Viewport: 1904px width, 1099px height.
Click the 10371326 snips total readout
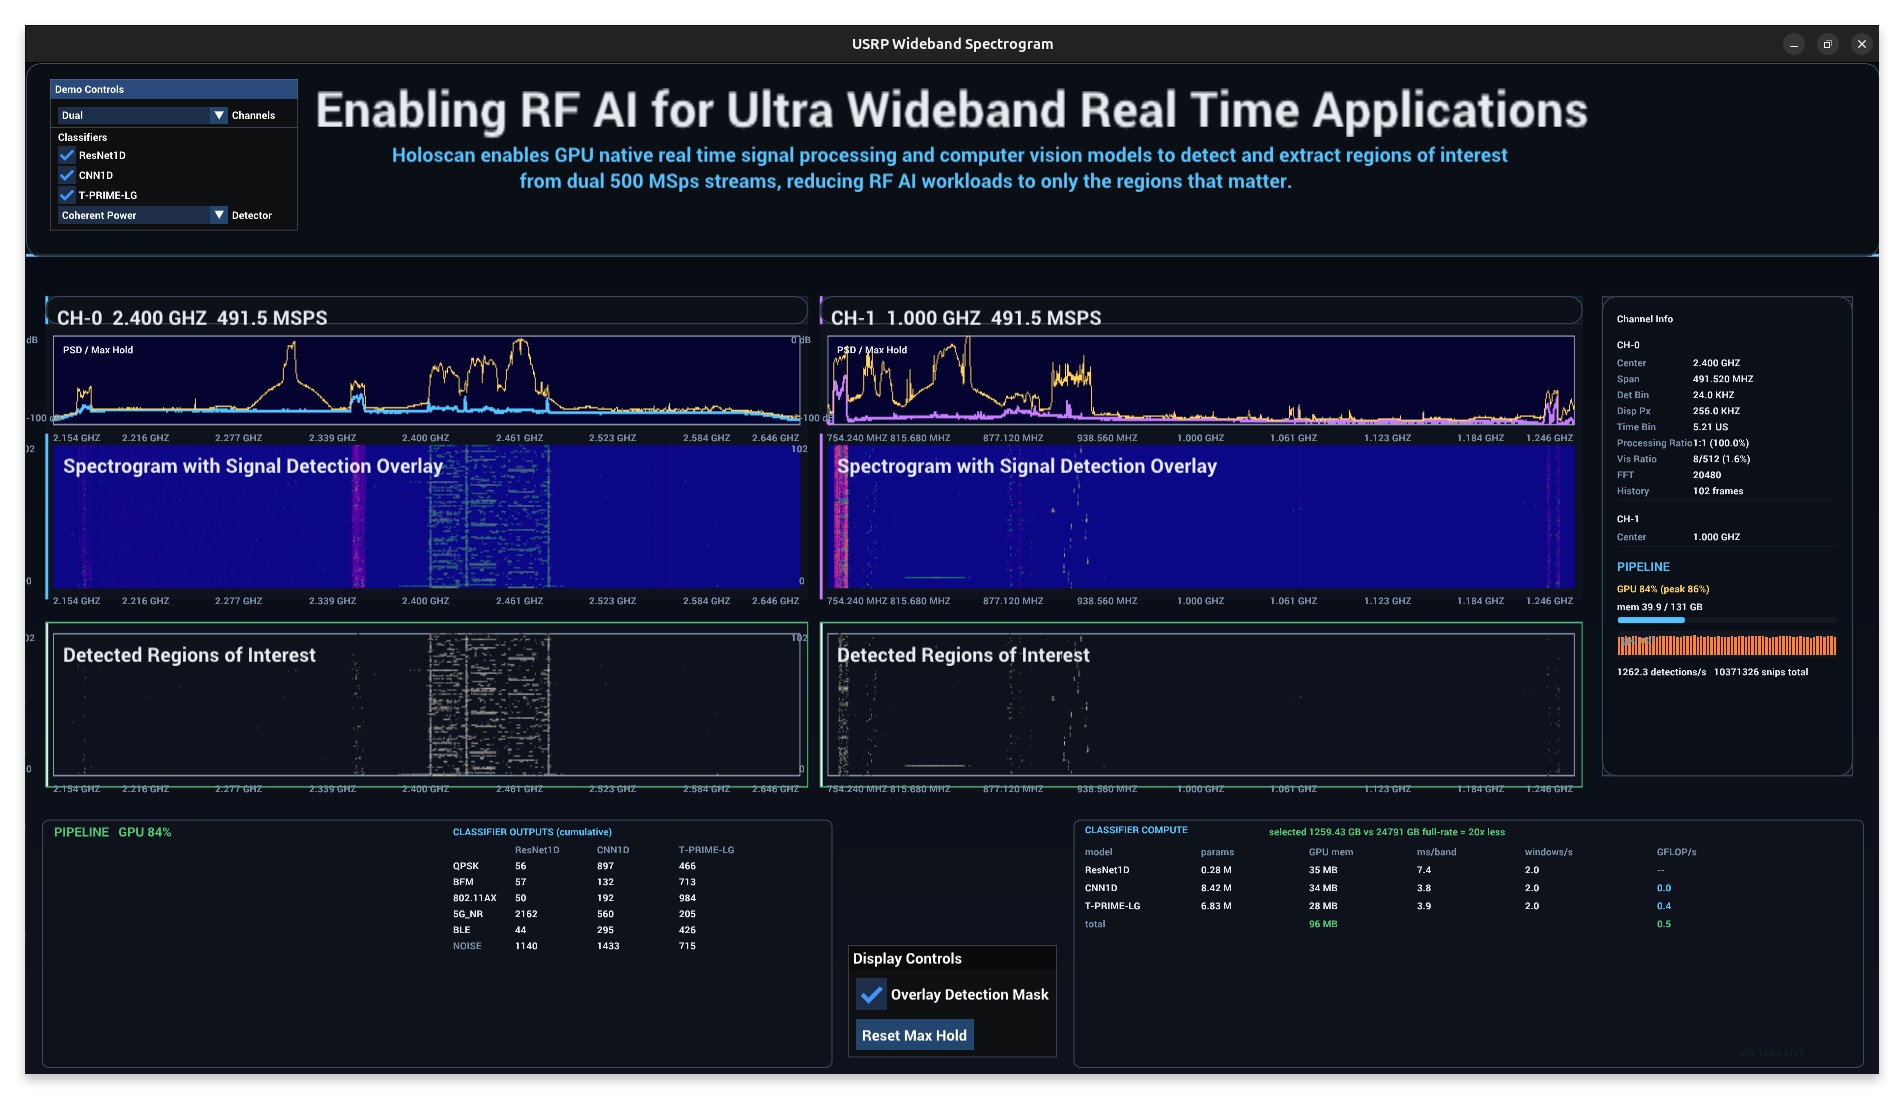click(x=1761, y=672)
